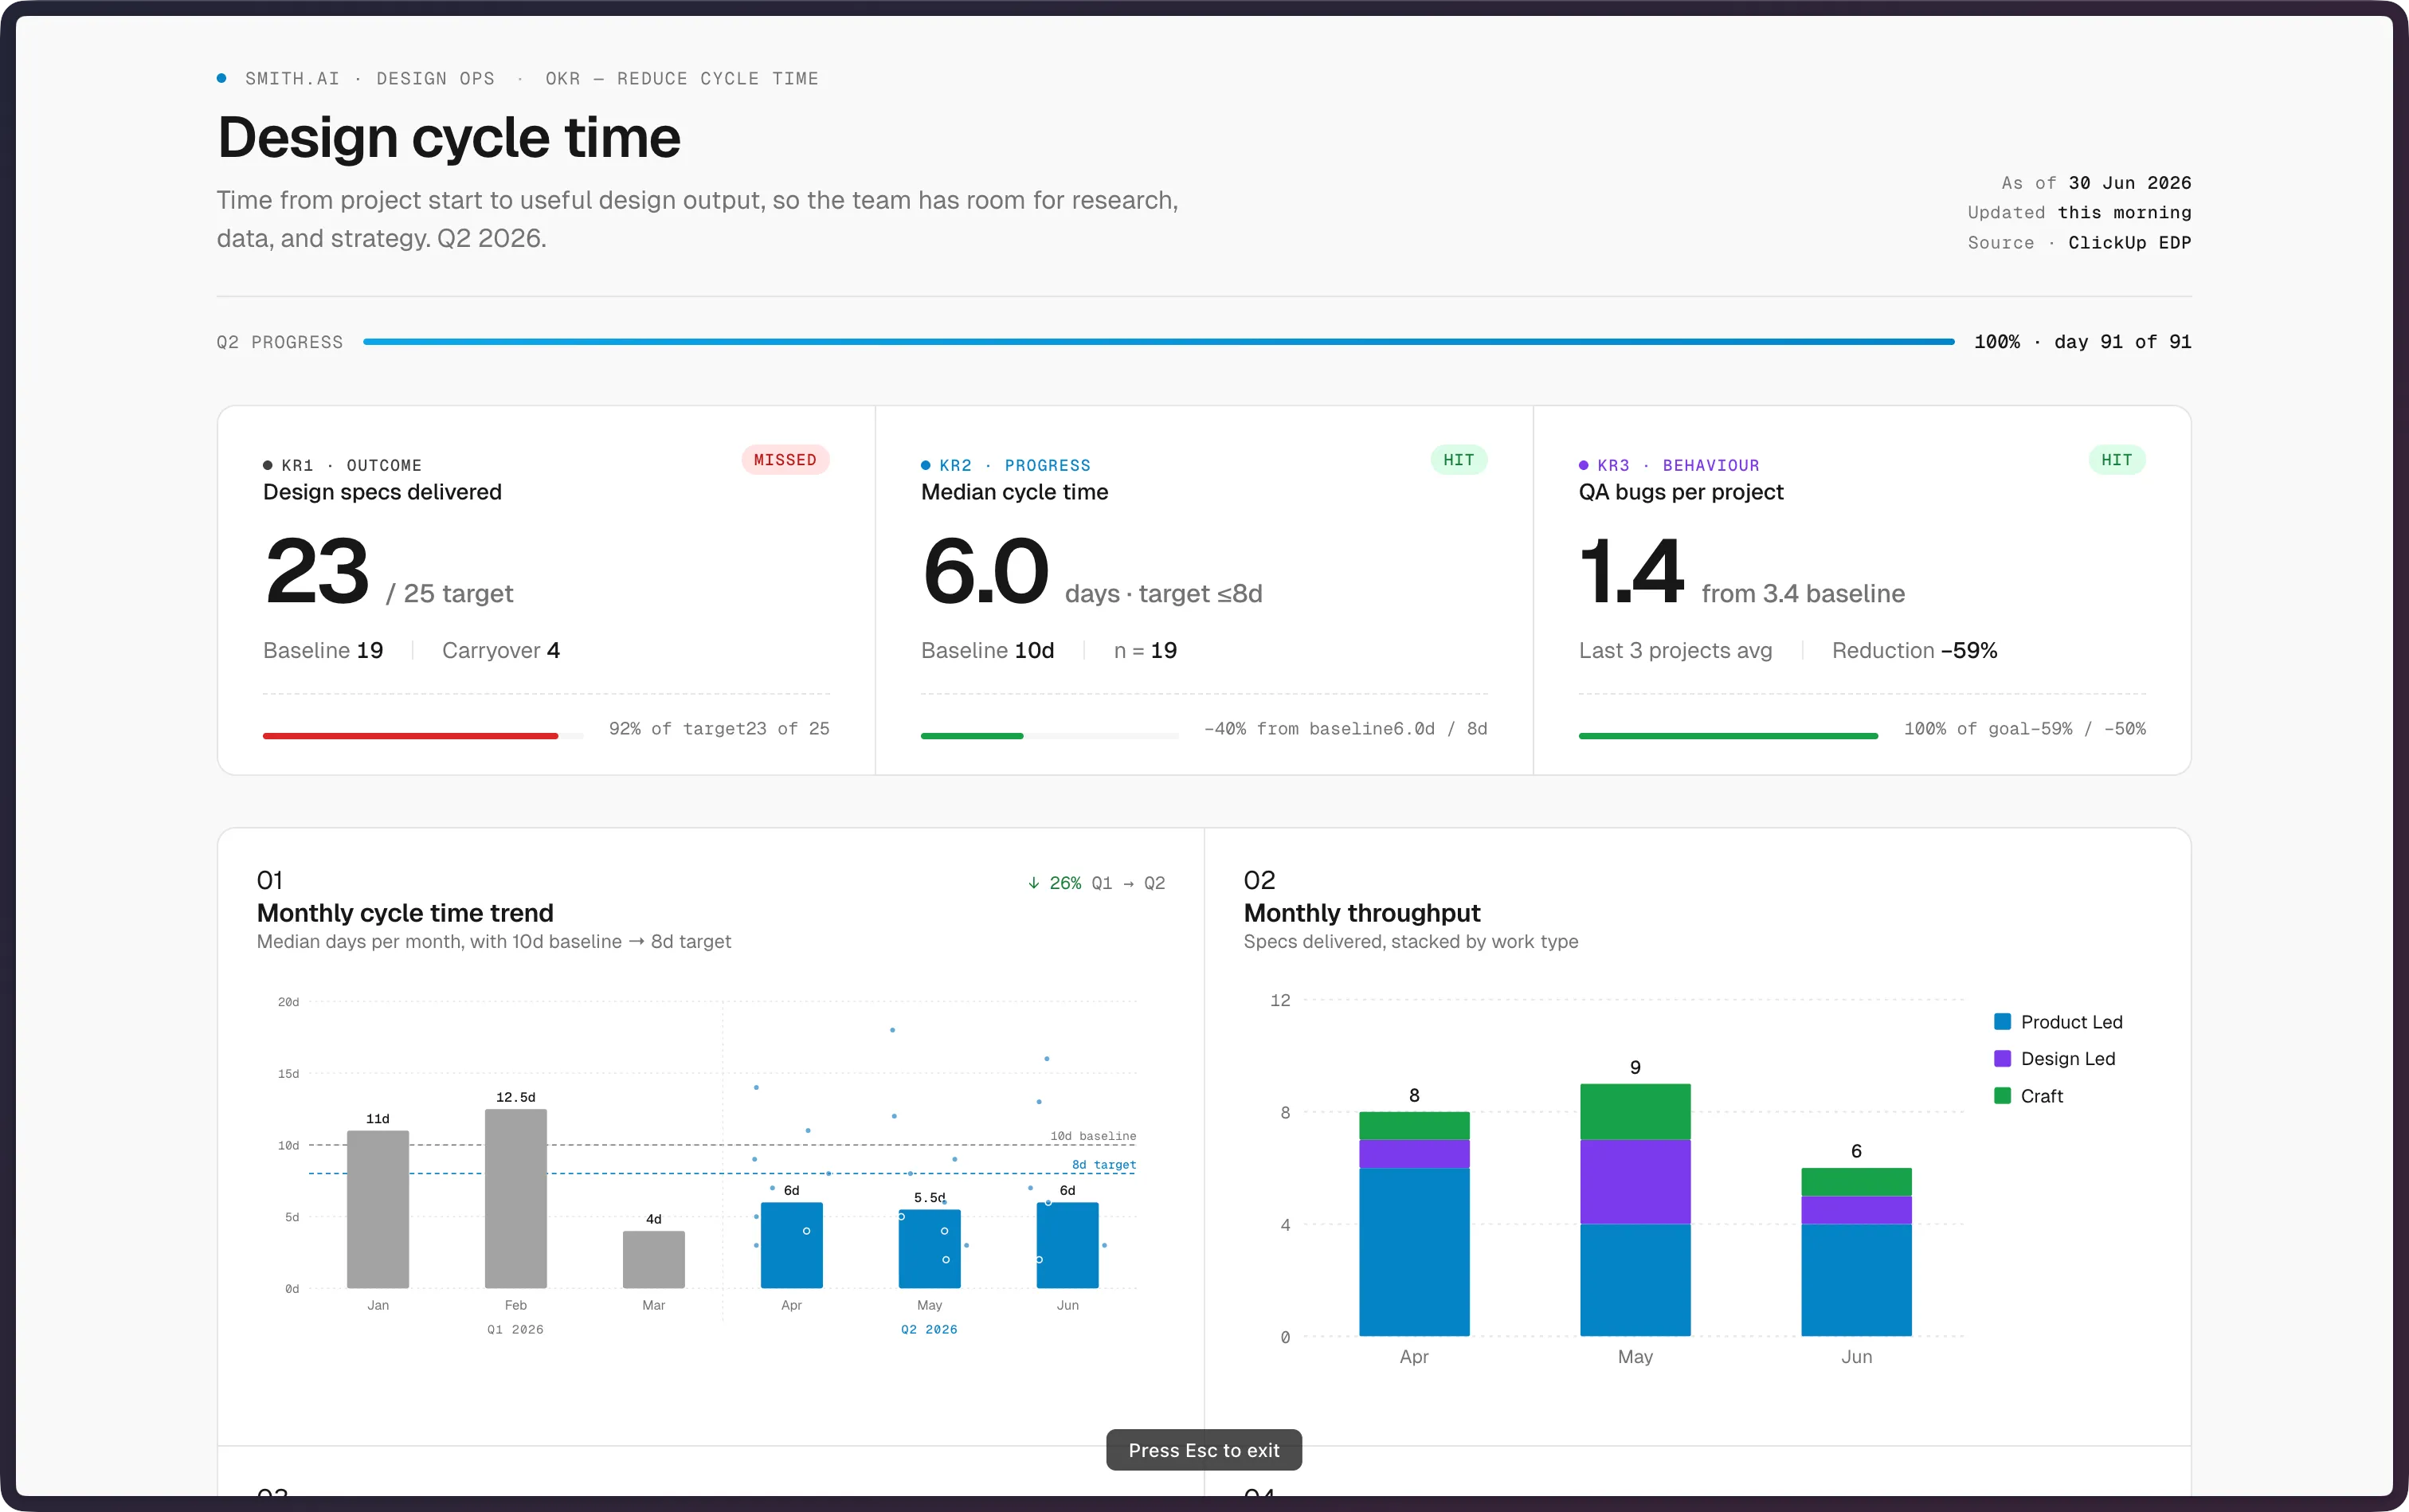Click the large '23' value
This screenshot has width=2409, height=1512.
(x=317, y=571)
